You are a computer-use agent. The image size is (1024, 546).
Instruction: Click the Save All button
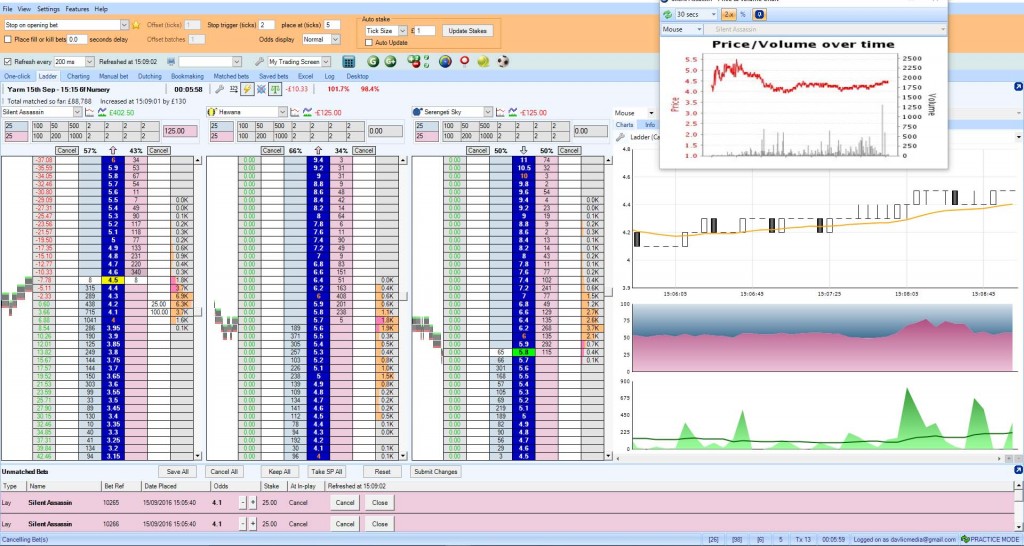(178, 472)
